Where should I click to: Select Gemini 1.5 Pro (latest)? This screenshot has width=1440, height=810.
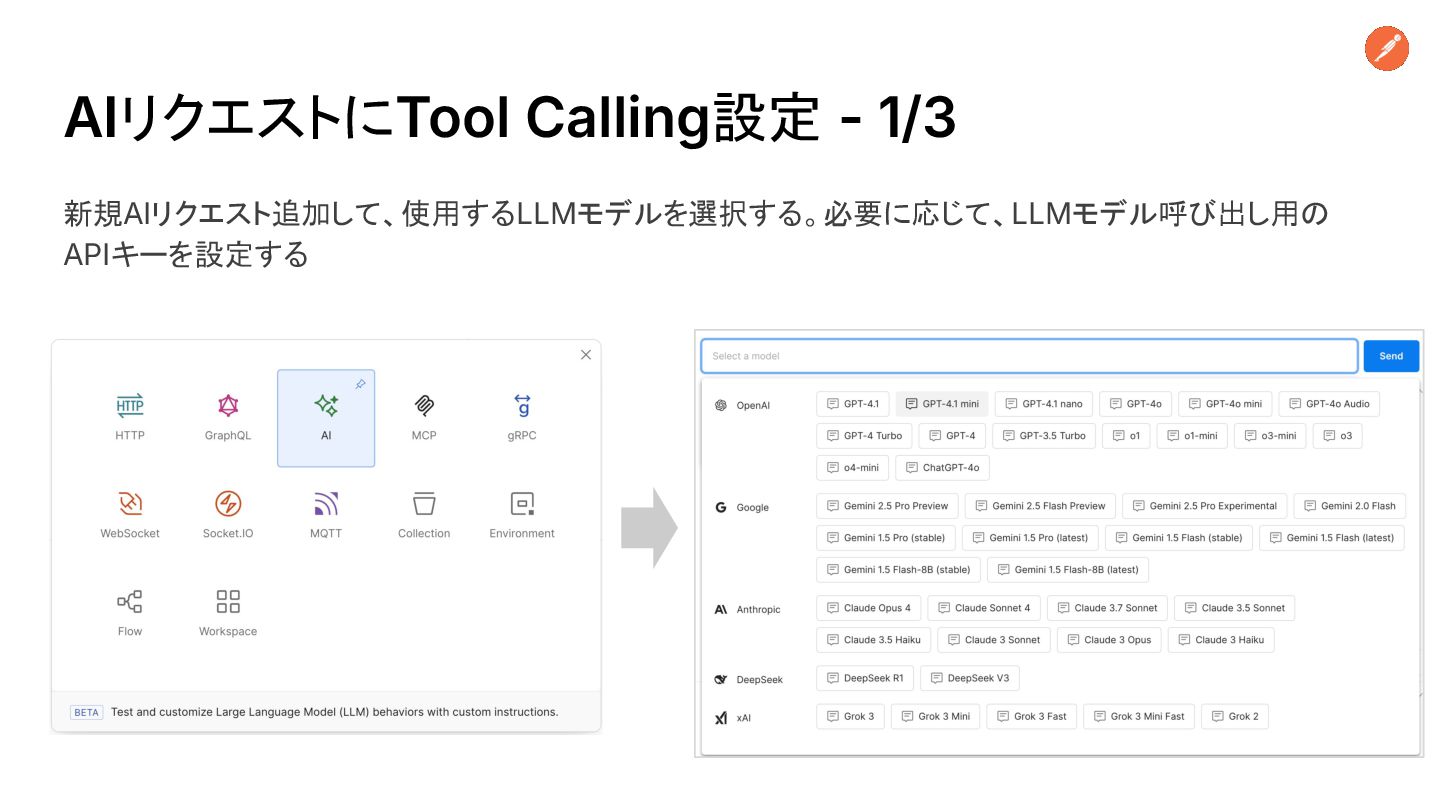pos(1031,538)
